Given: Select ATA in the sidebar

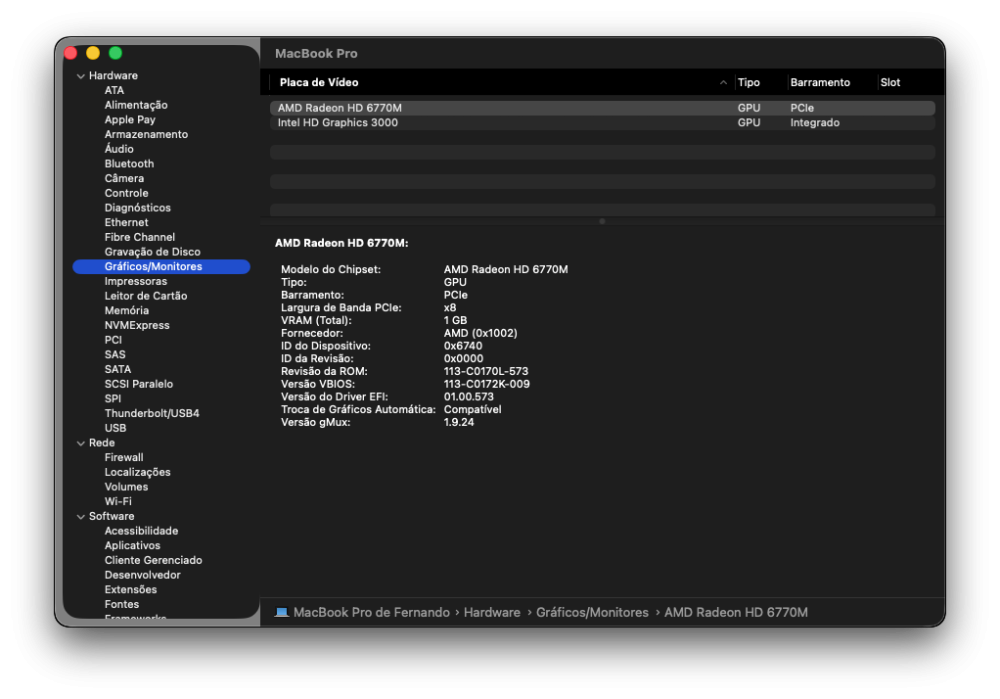Looking at the screenshot, I should click(x=114, y=91).
